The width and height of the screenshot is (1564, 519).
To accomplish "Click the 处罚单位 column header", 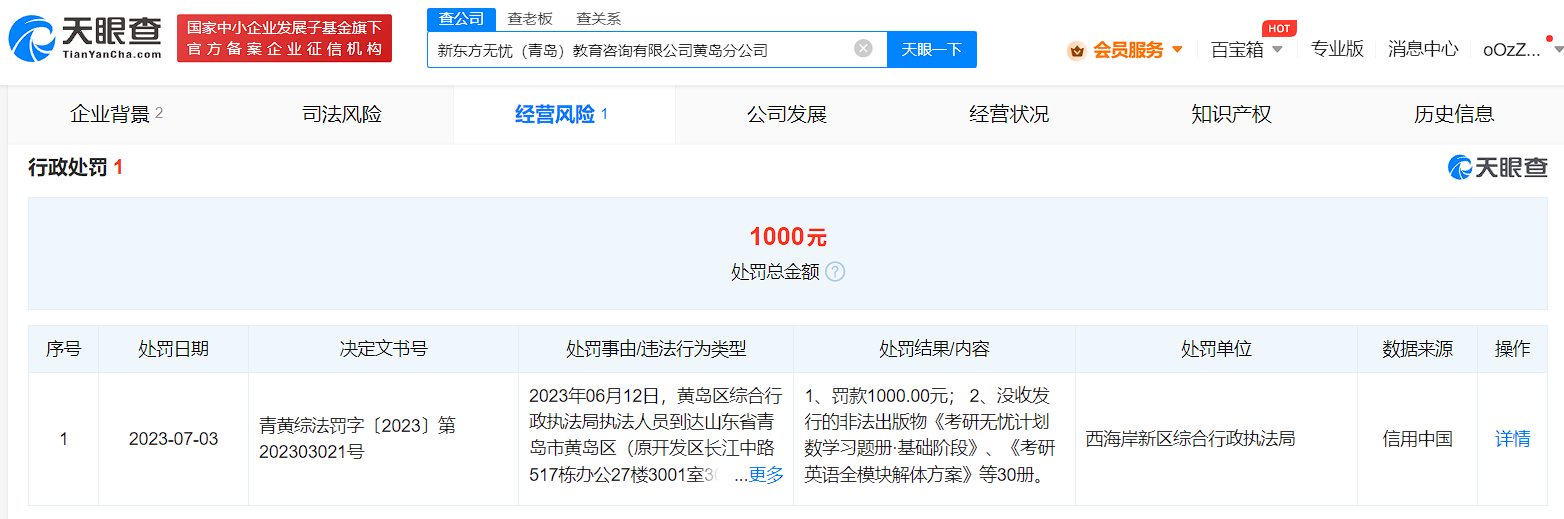I will [1216, 349].
